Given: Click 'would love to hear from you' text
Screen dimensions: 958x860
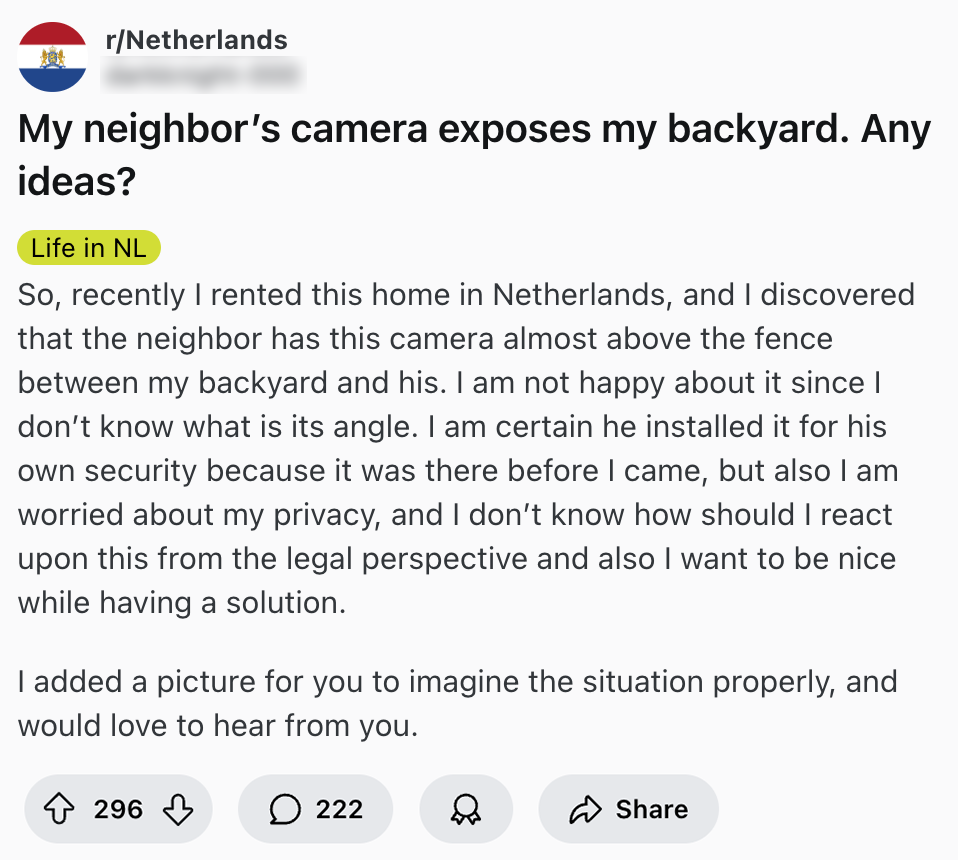Looking at the screenshot, I should 215,726.
